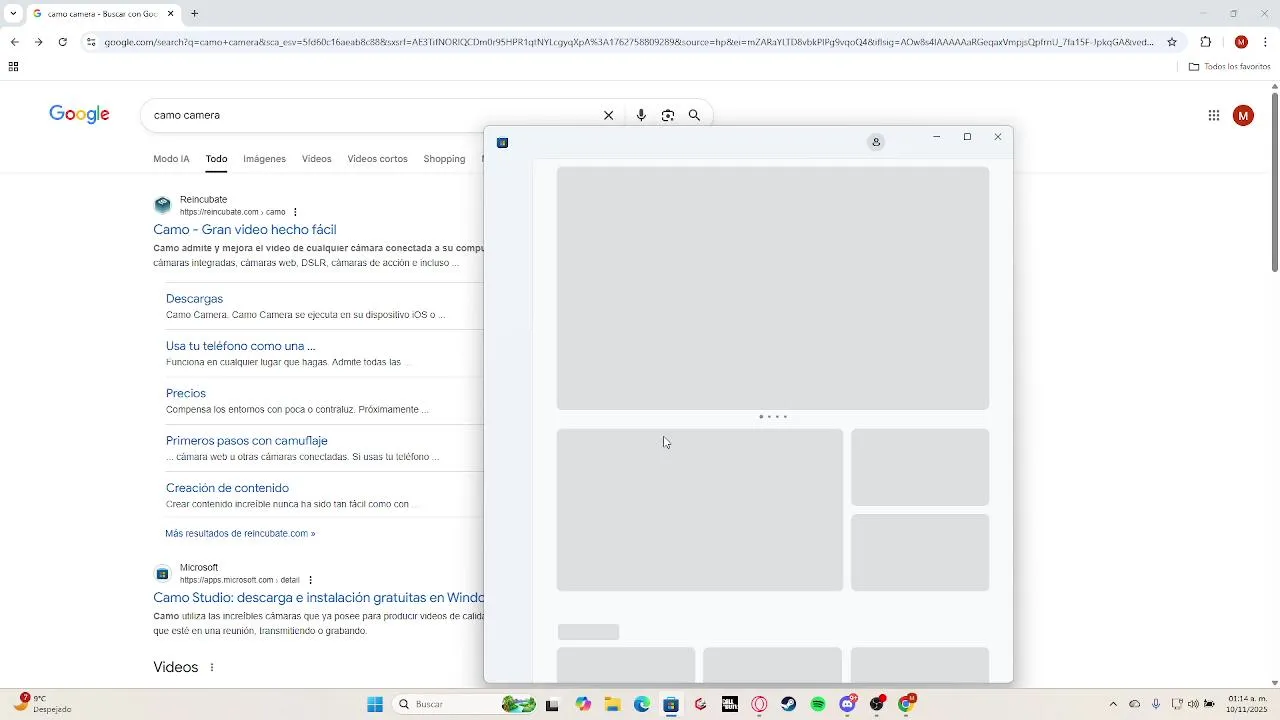Start voice search with the microphone icon
1280x720 pixels.
tap(641, 115)
